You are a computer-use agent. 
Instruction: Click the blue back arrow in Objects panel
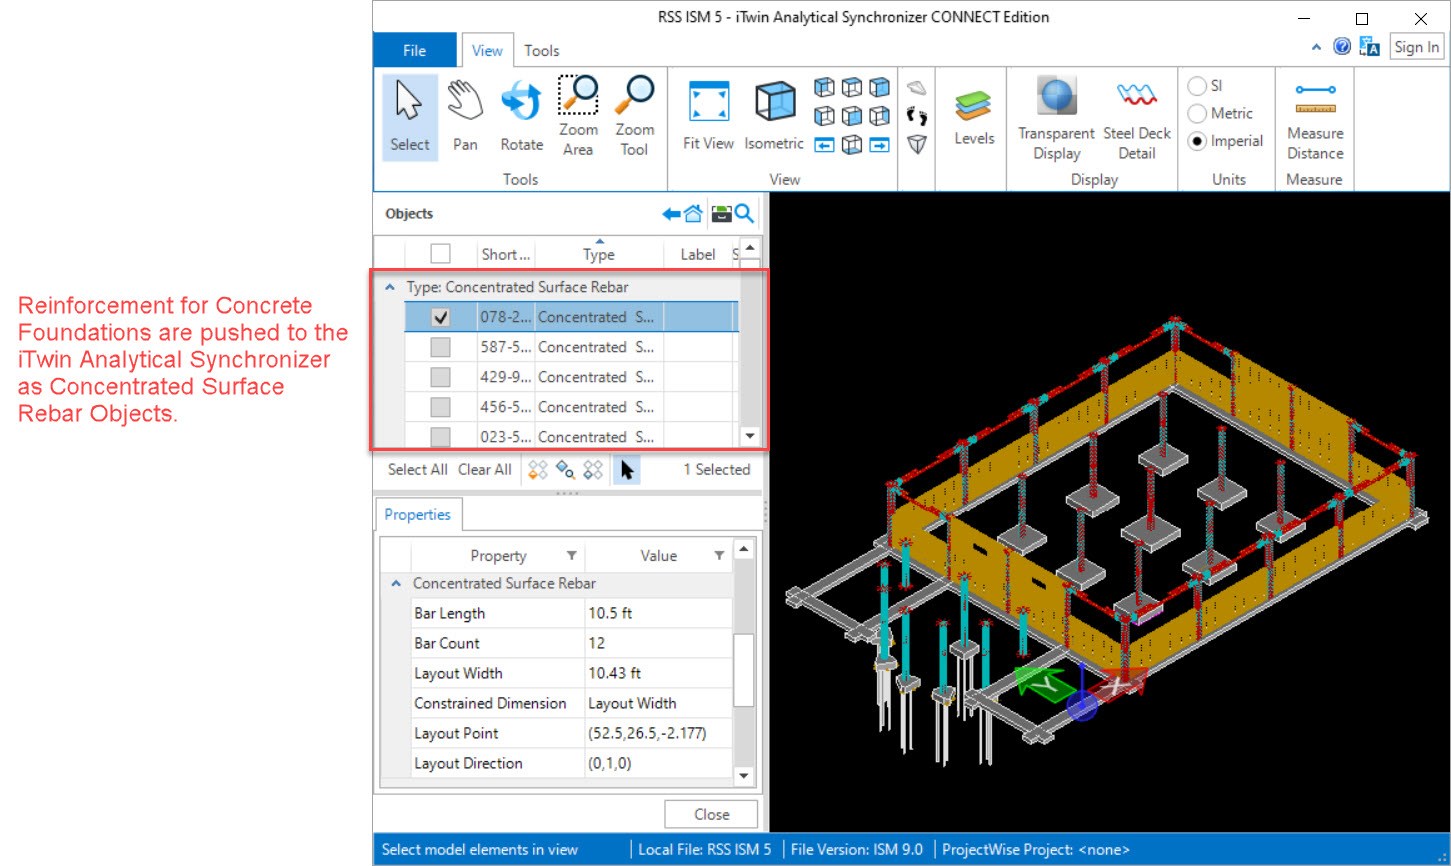[x=672, y=214]
